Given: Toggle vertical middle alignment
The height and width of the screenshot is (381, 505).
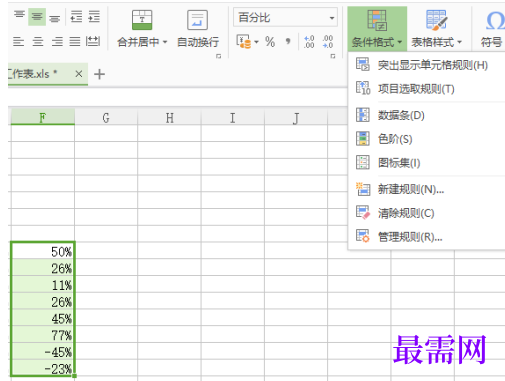Looking at the screenshot, I should click(x=37, y=16).
